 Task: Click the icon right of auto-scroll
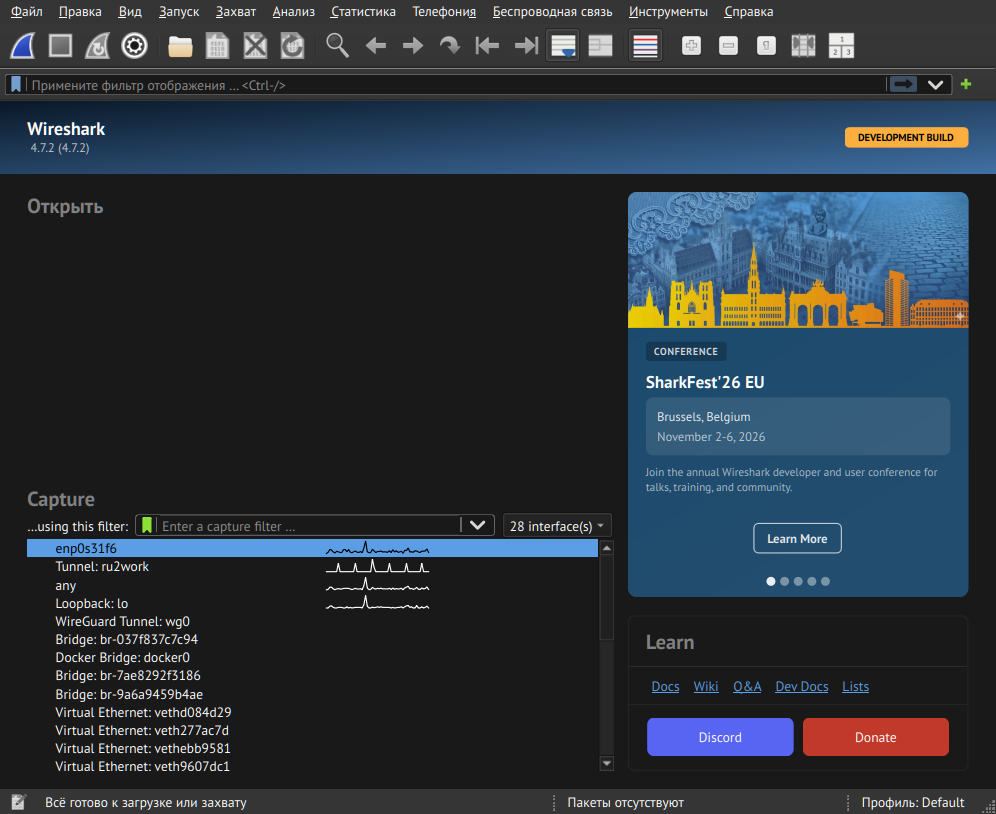coord(600,46)
